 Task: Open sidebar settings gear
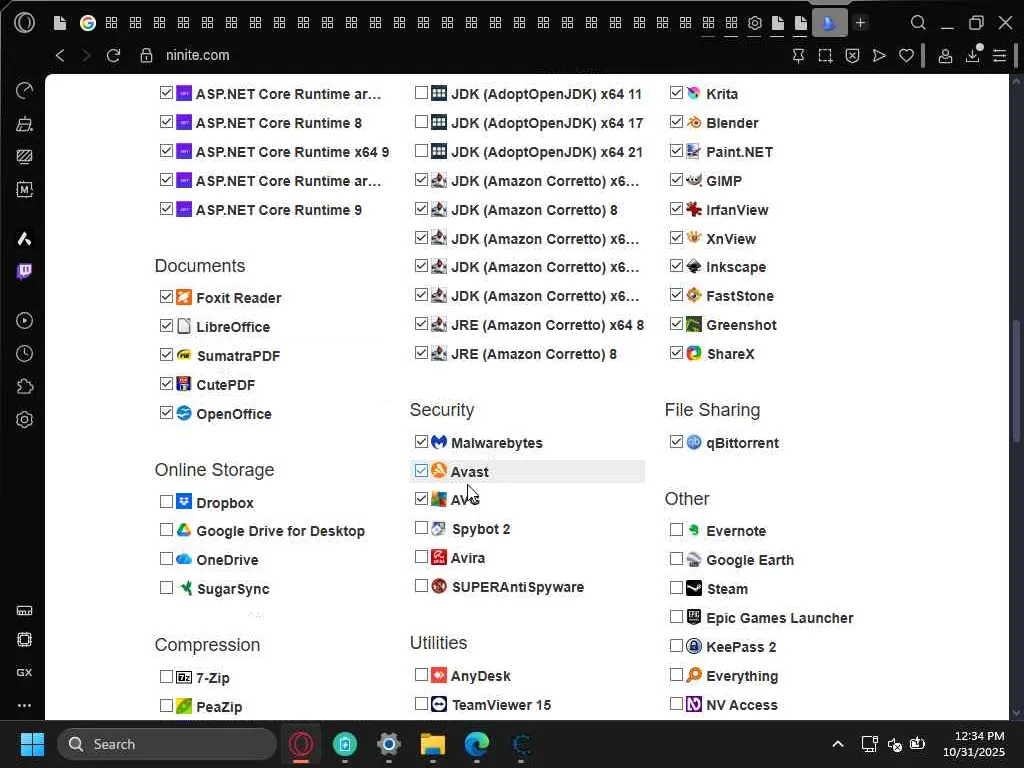[x=24, y=419]
